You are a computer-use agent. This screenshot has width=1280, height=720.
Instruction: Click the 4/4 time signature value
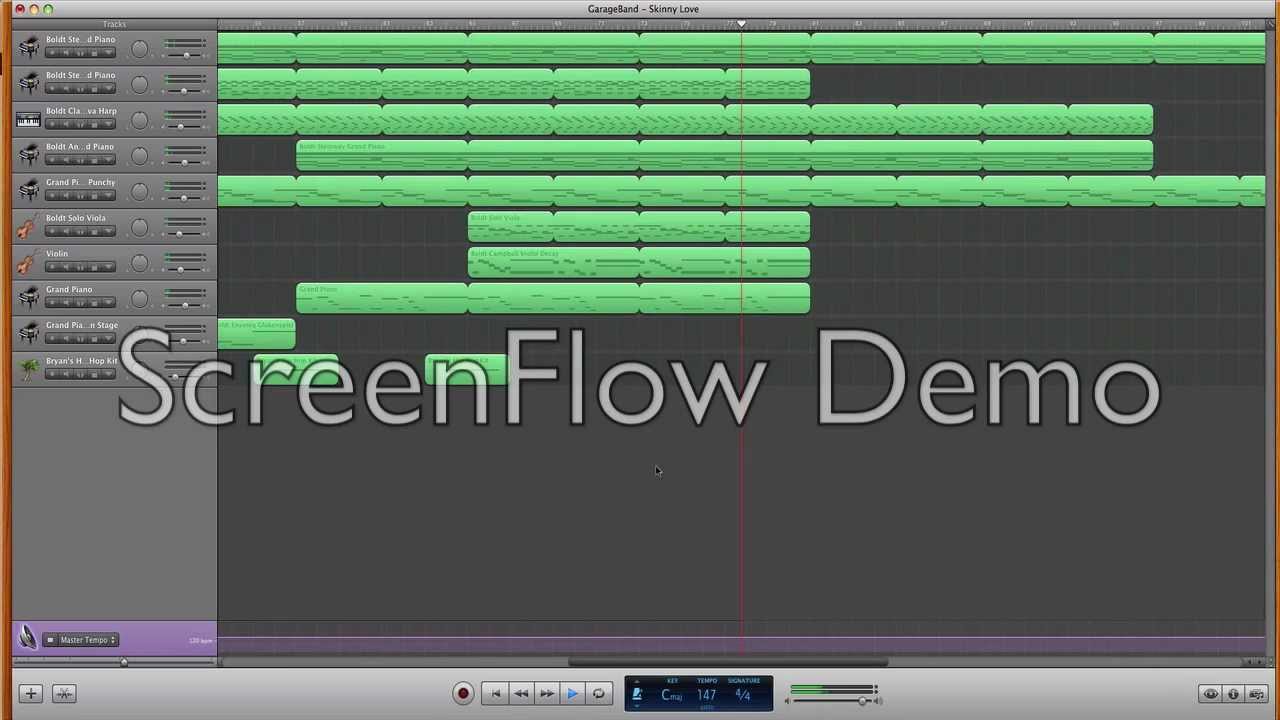pyautogui.click(x=743, y=695)
